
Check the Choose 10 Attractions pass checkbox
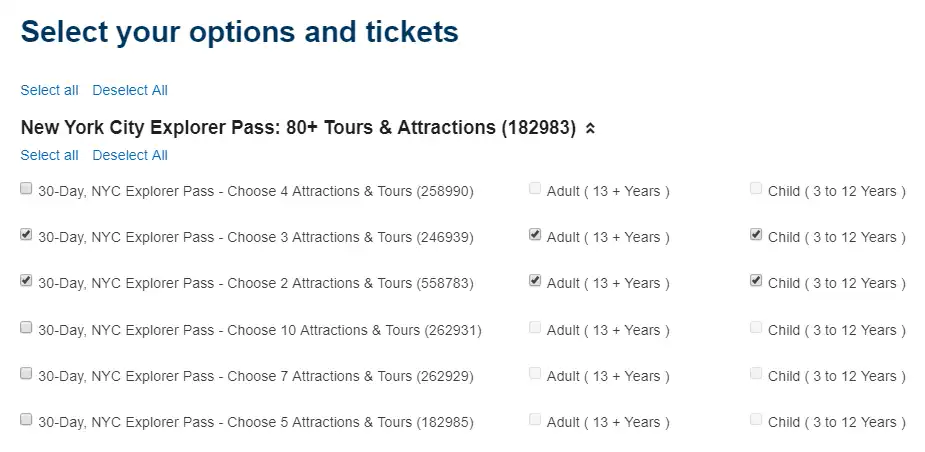pyautogui.click(x=26, y=328)
